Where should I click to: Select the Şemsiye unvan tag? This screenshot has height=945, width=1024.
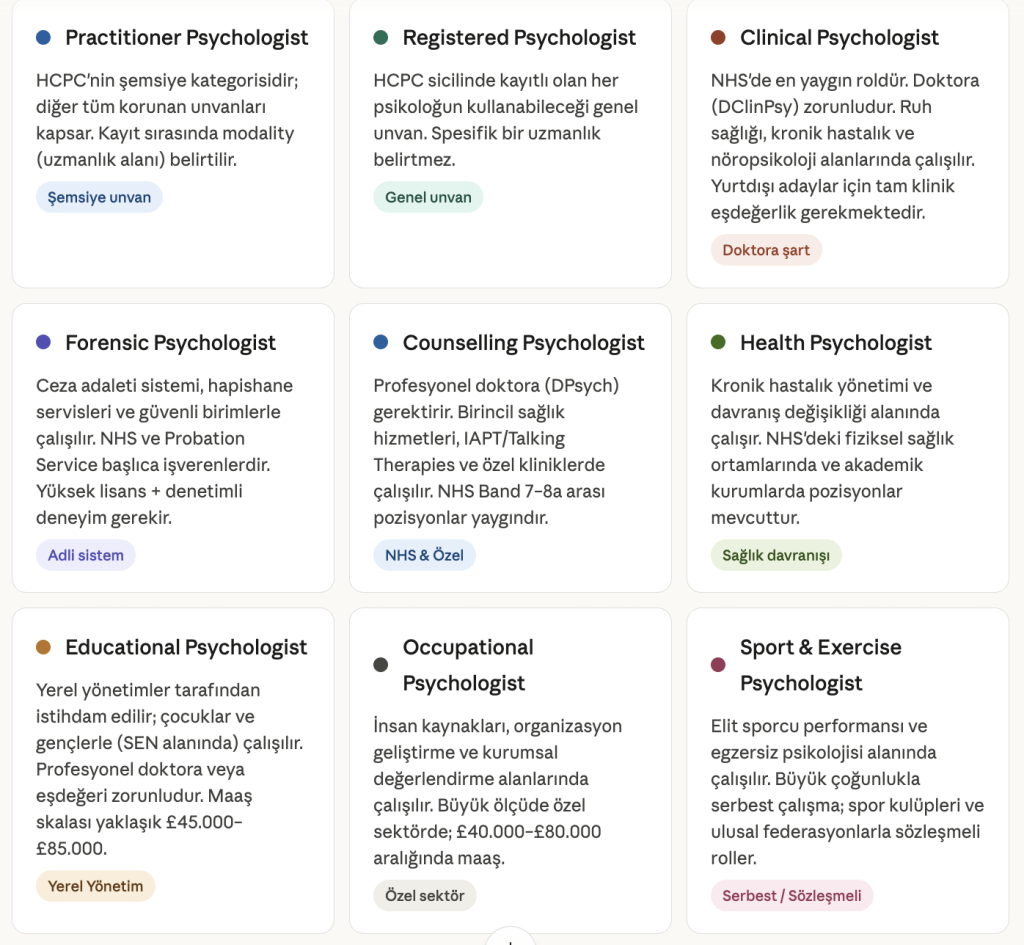pyautogui.click(x=99, y=197)
